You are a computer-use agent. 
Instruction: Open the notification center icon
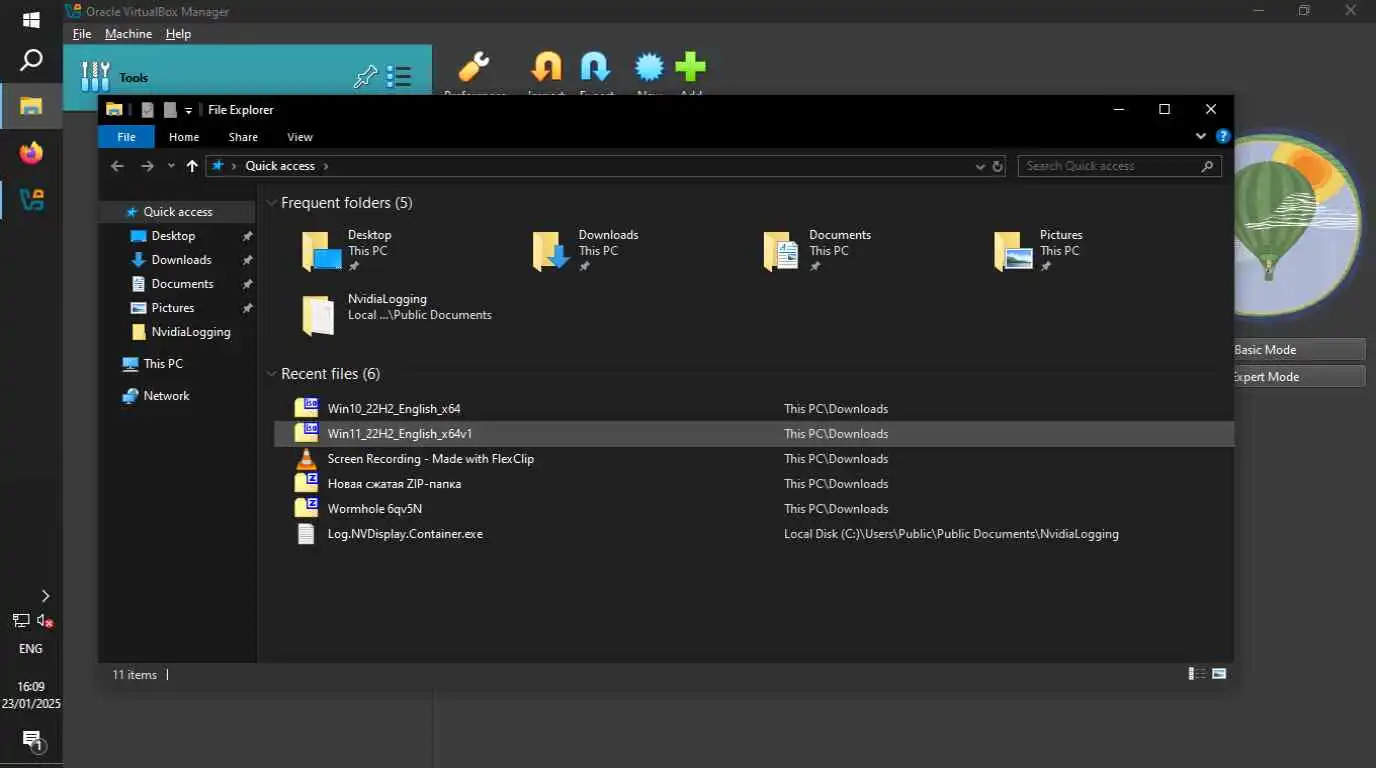(x=31, y=741)
